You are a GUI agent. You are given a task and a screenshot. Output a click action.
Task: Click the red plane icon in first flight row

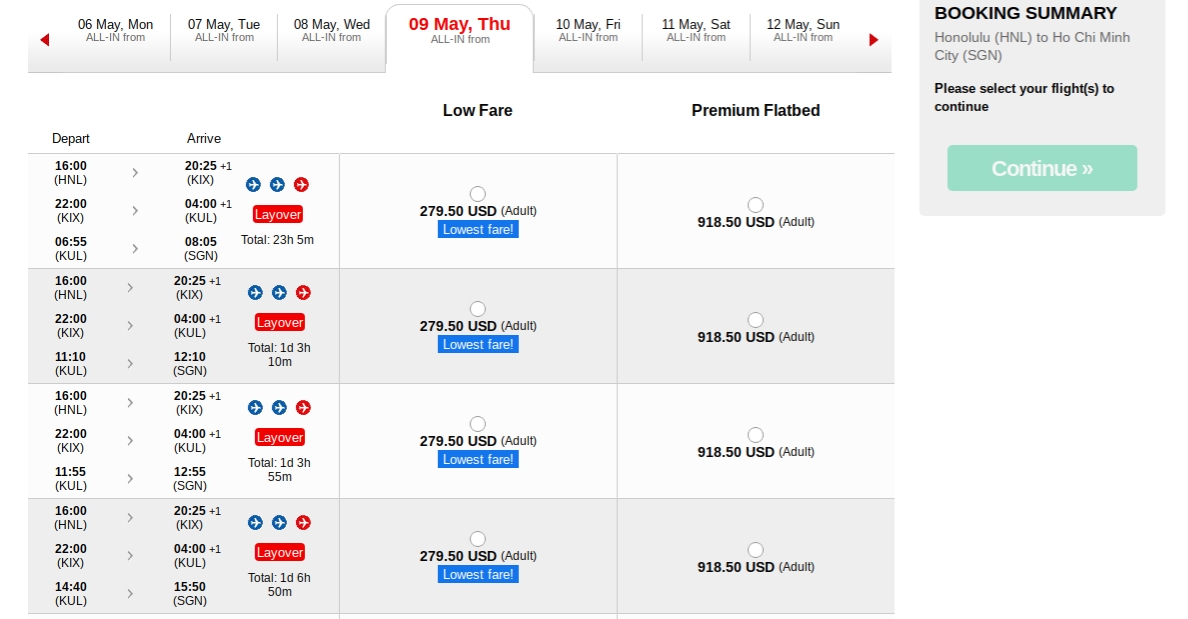[301, 184]
